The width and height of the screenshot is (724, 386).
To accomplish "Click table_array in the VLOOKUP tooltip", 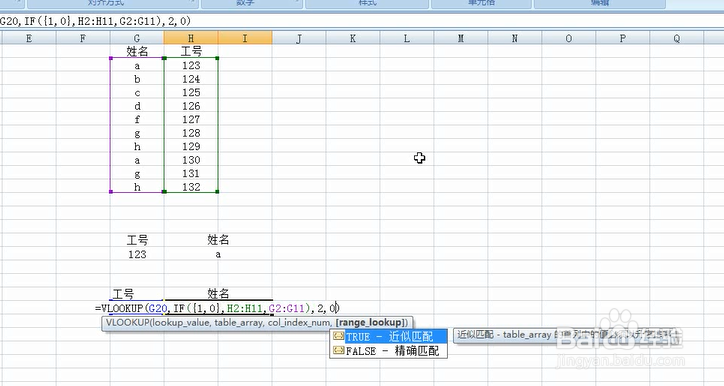I will coord(239,322).
